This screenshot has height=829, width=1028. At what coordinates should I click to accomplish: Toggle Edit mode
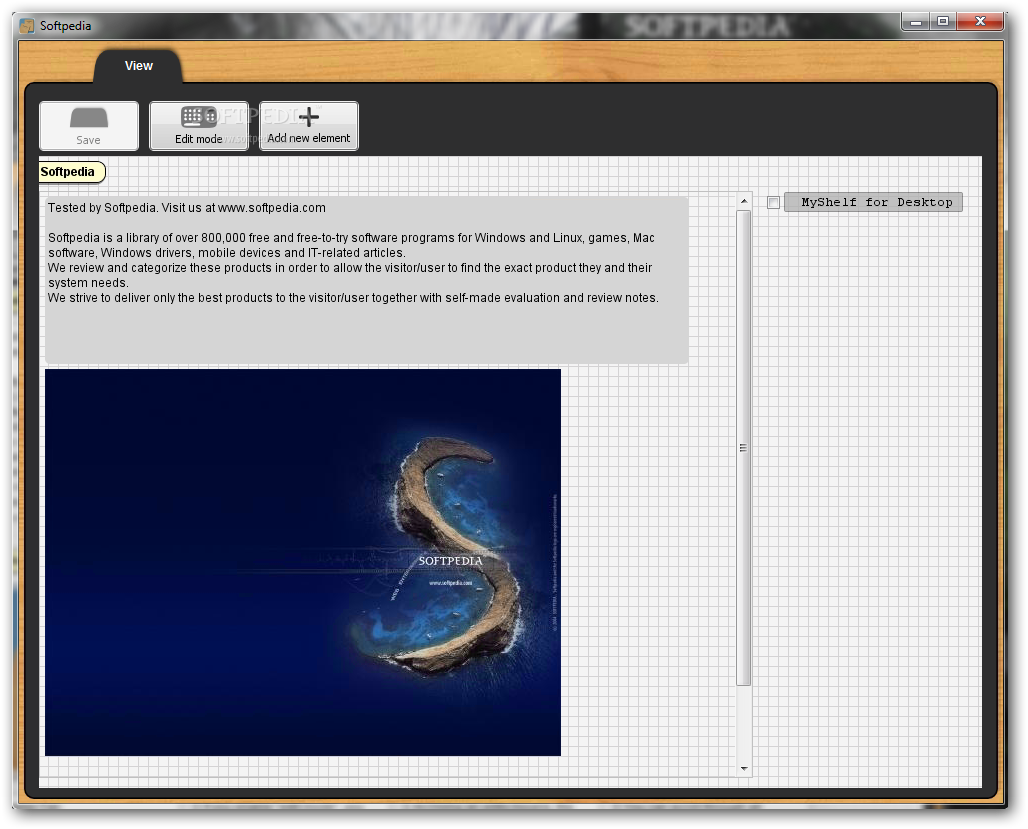[x=199, y=126]
